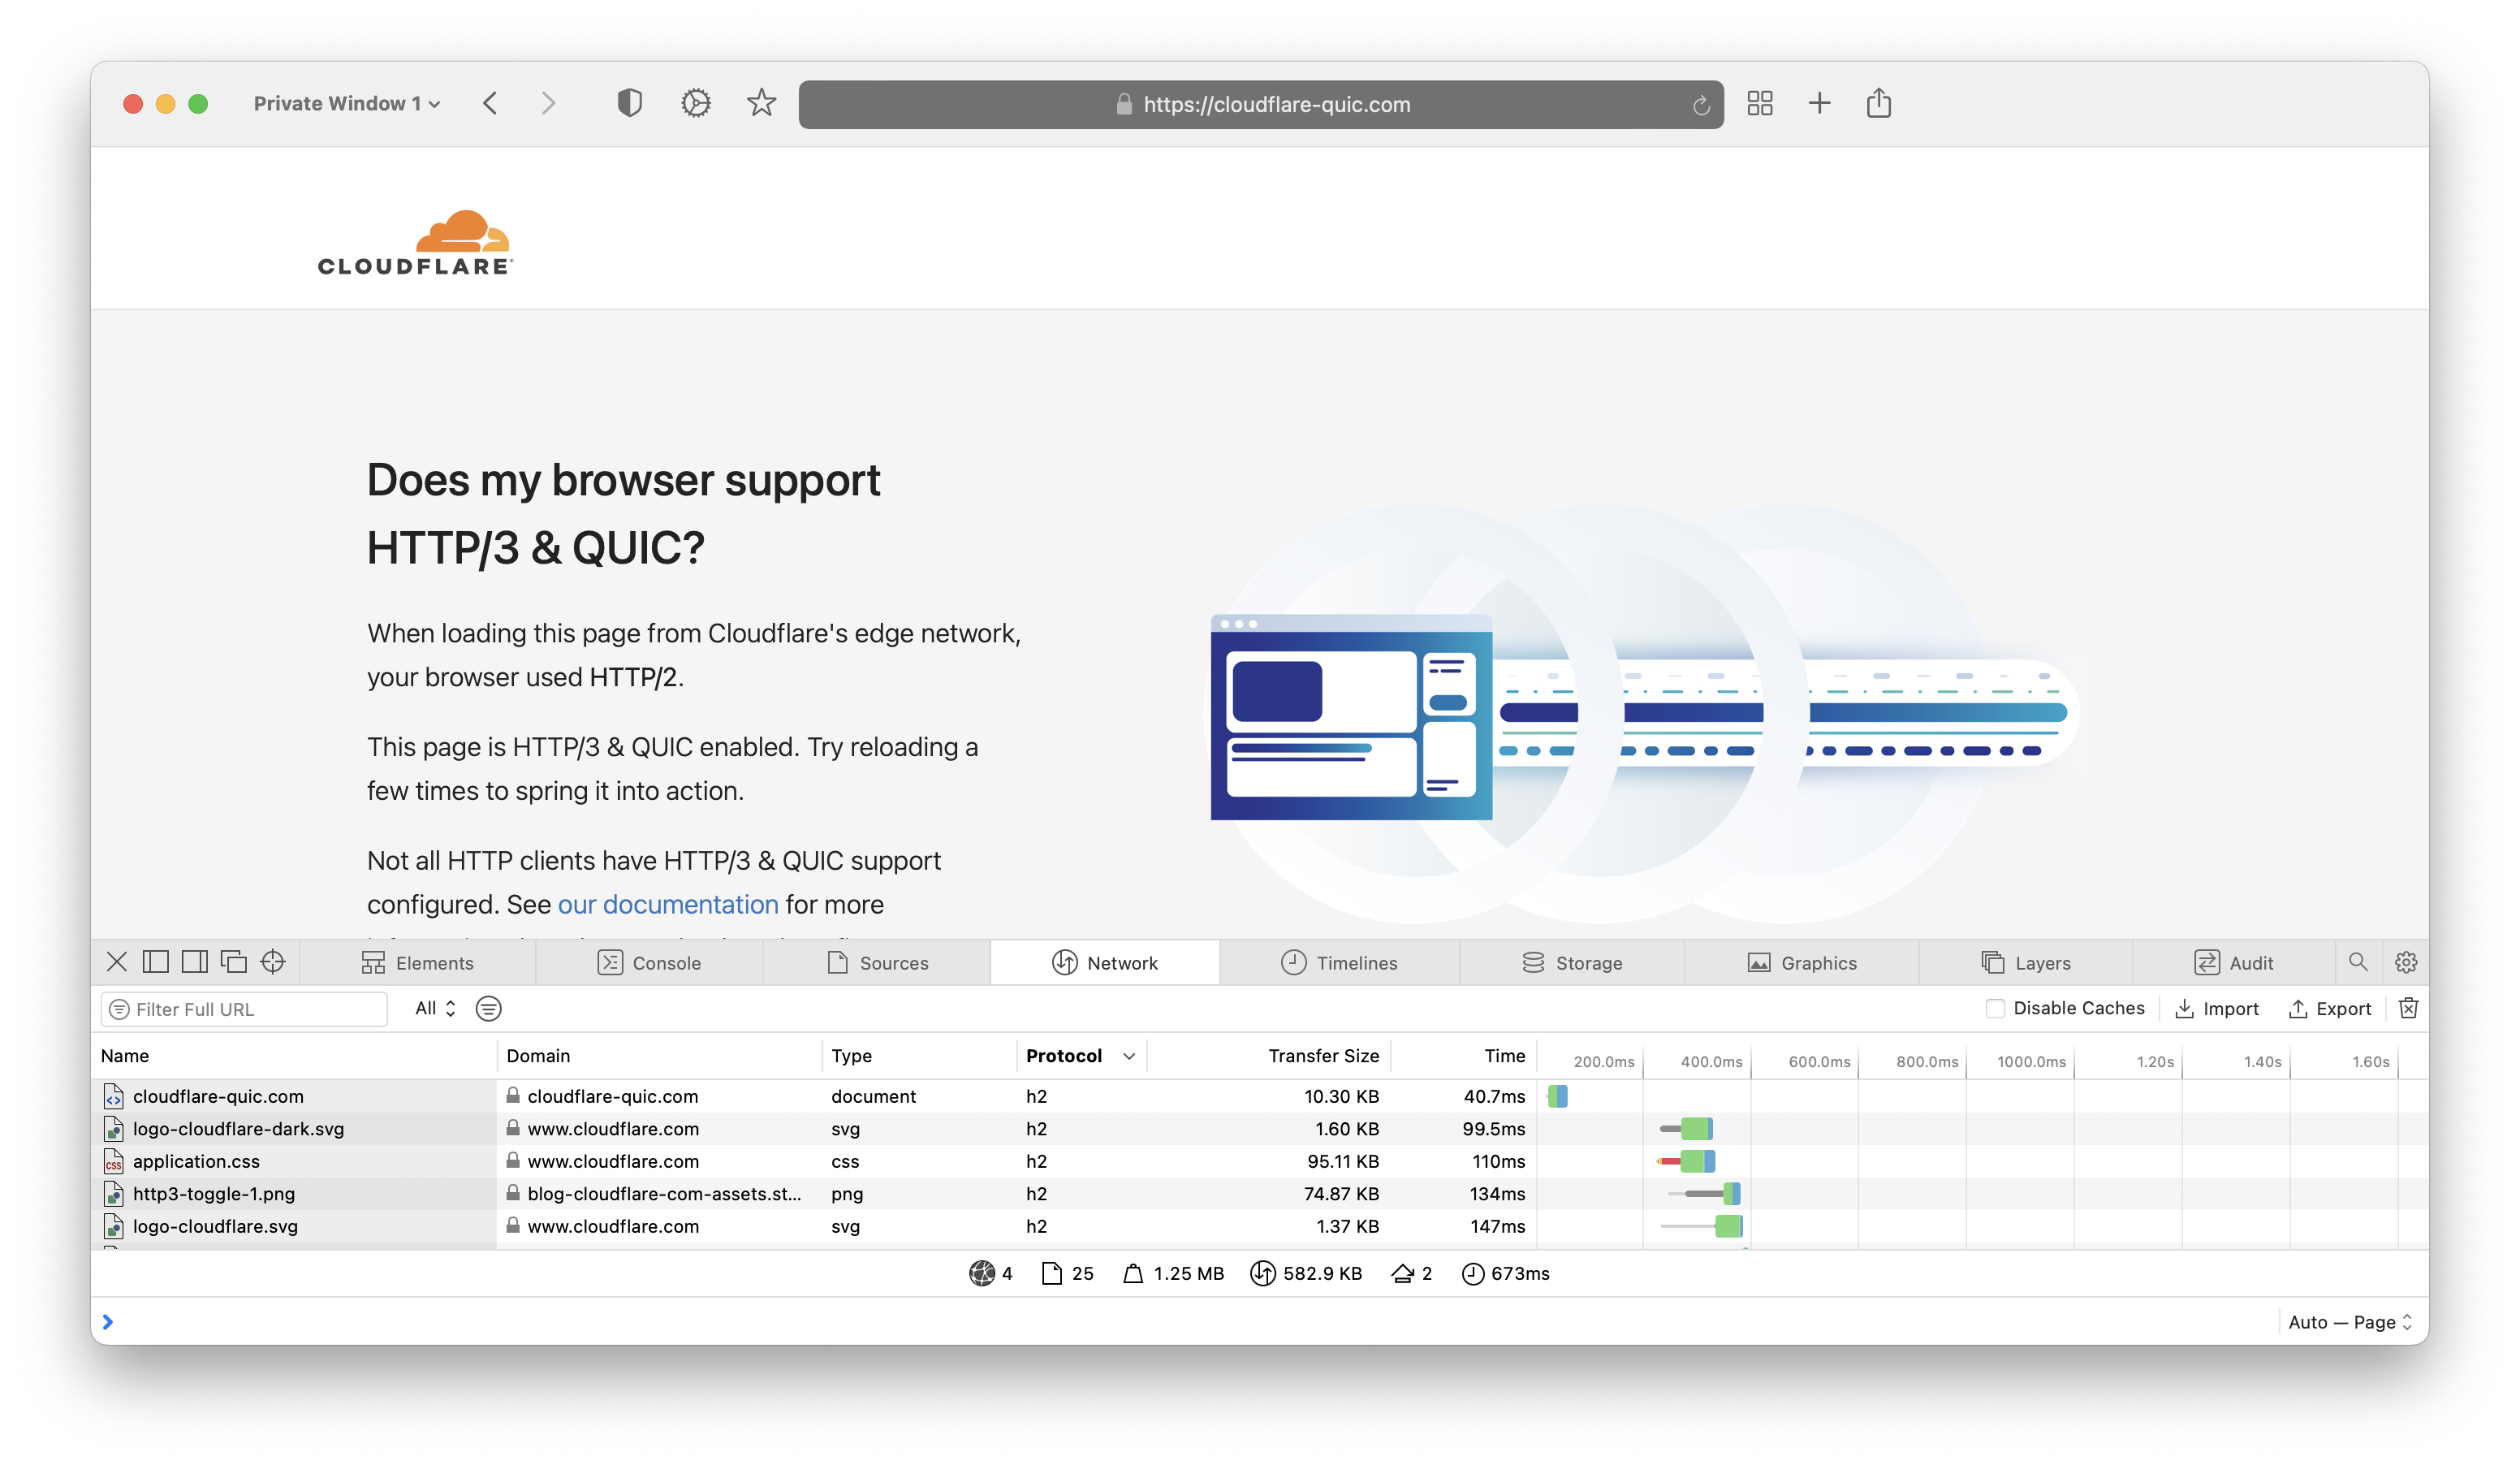The height and width of the screenshot is (1465, 2520).
Task: Enable the Disable Caches checkbox
Action: point(1996,1008)
